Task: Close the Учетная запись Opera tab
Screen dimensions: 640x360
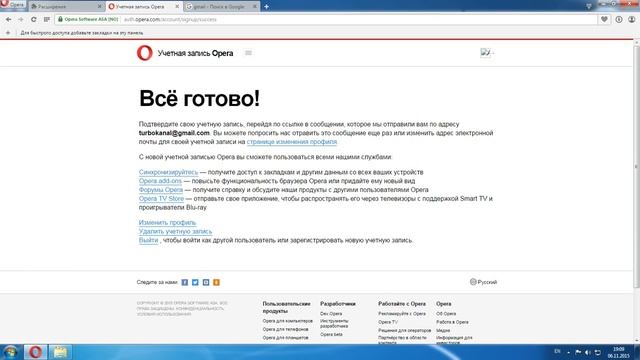Action: pos(177,7)
